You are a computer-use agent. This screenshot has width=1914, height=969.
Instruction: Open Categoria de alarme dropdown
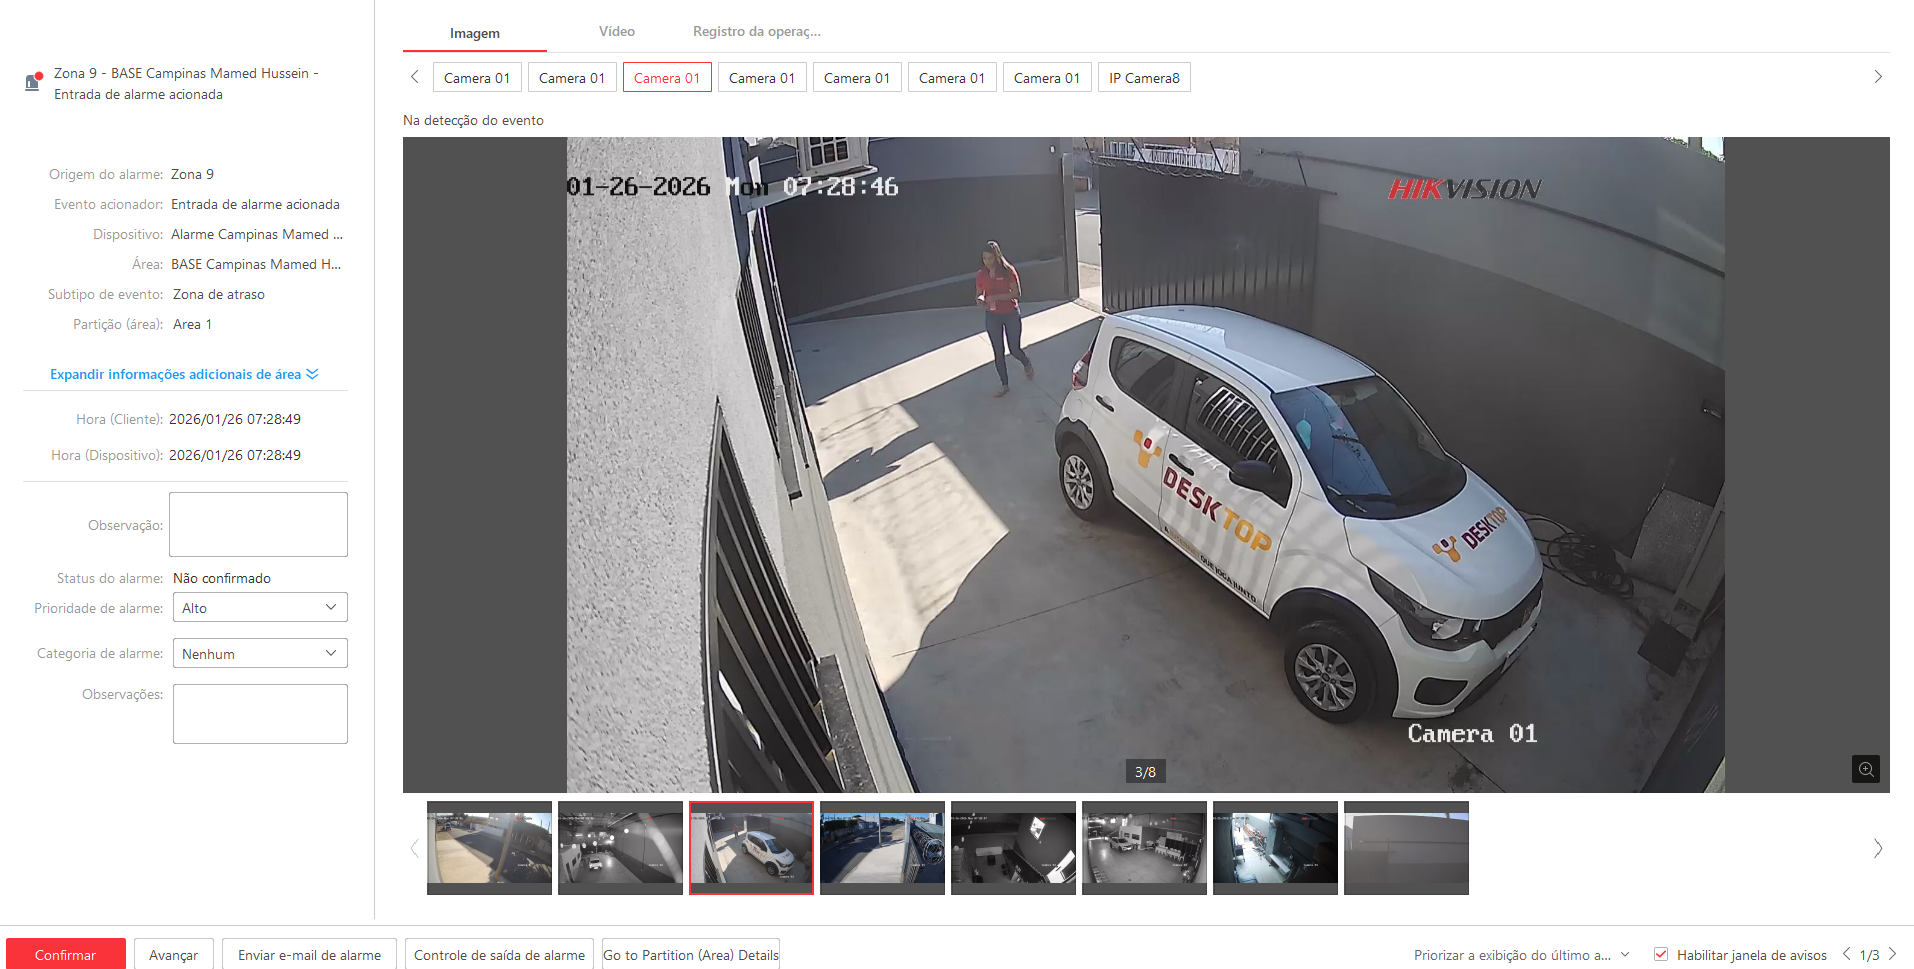click(260, 654)
